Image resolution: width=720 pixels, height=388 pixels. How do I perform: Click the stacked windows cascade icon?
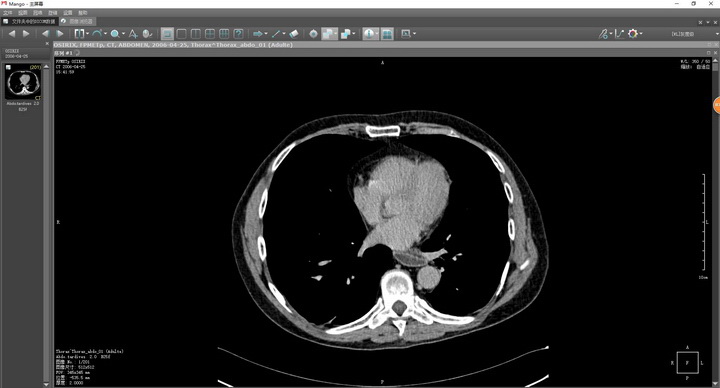pyautogui.click(x=346, y=34)
